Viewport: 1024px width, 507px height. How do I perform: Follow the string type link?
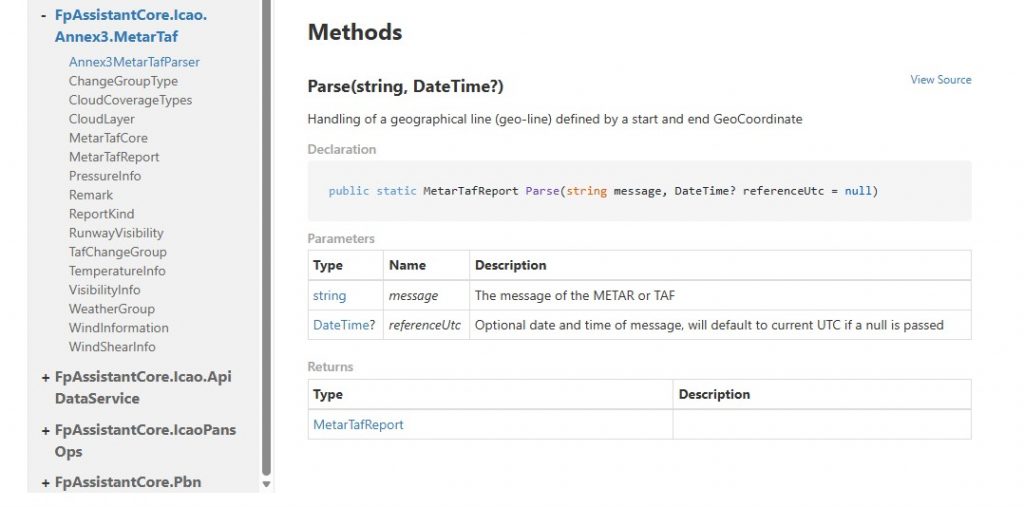(x=329, y=296)
